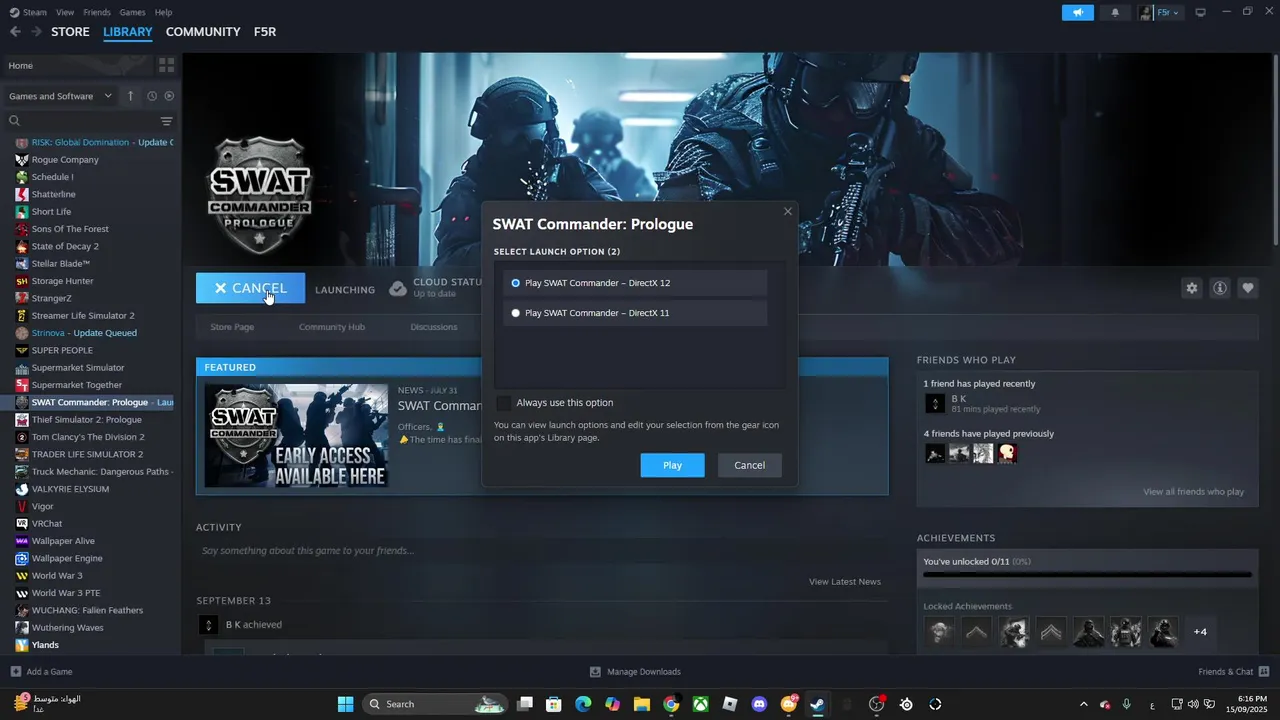Click the page vertical scrollbar
Image resolution: width=1280 pixels, height=720 pixels.
coord(1275,150)
